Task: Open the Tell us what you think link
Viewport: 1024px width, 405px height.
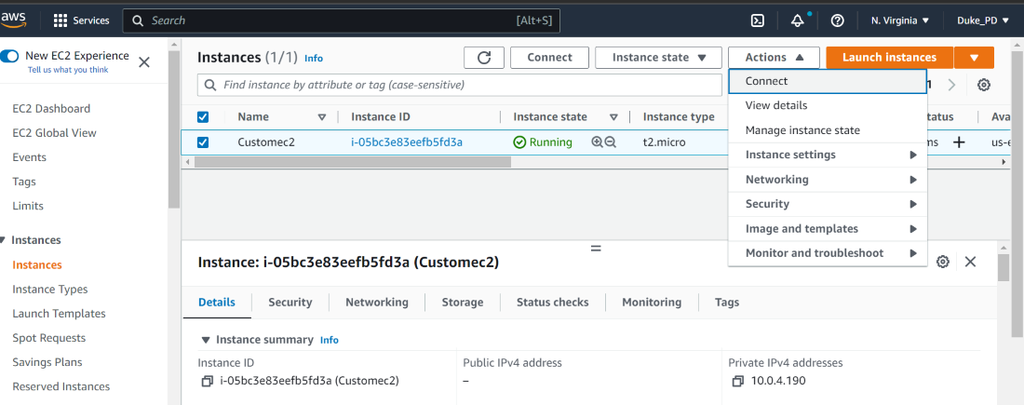Action: [68, 70]
